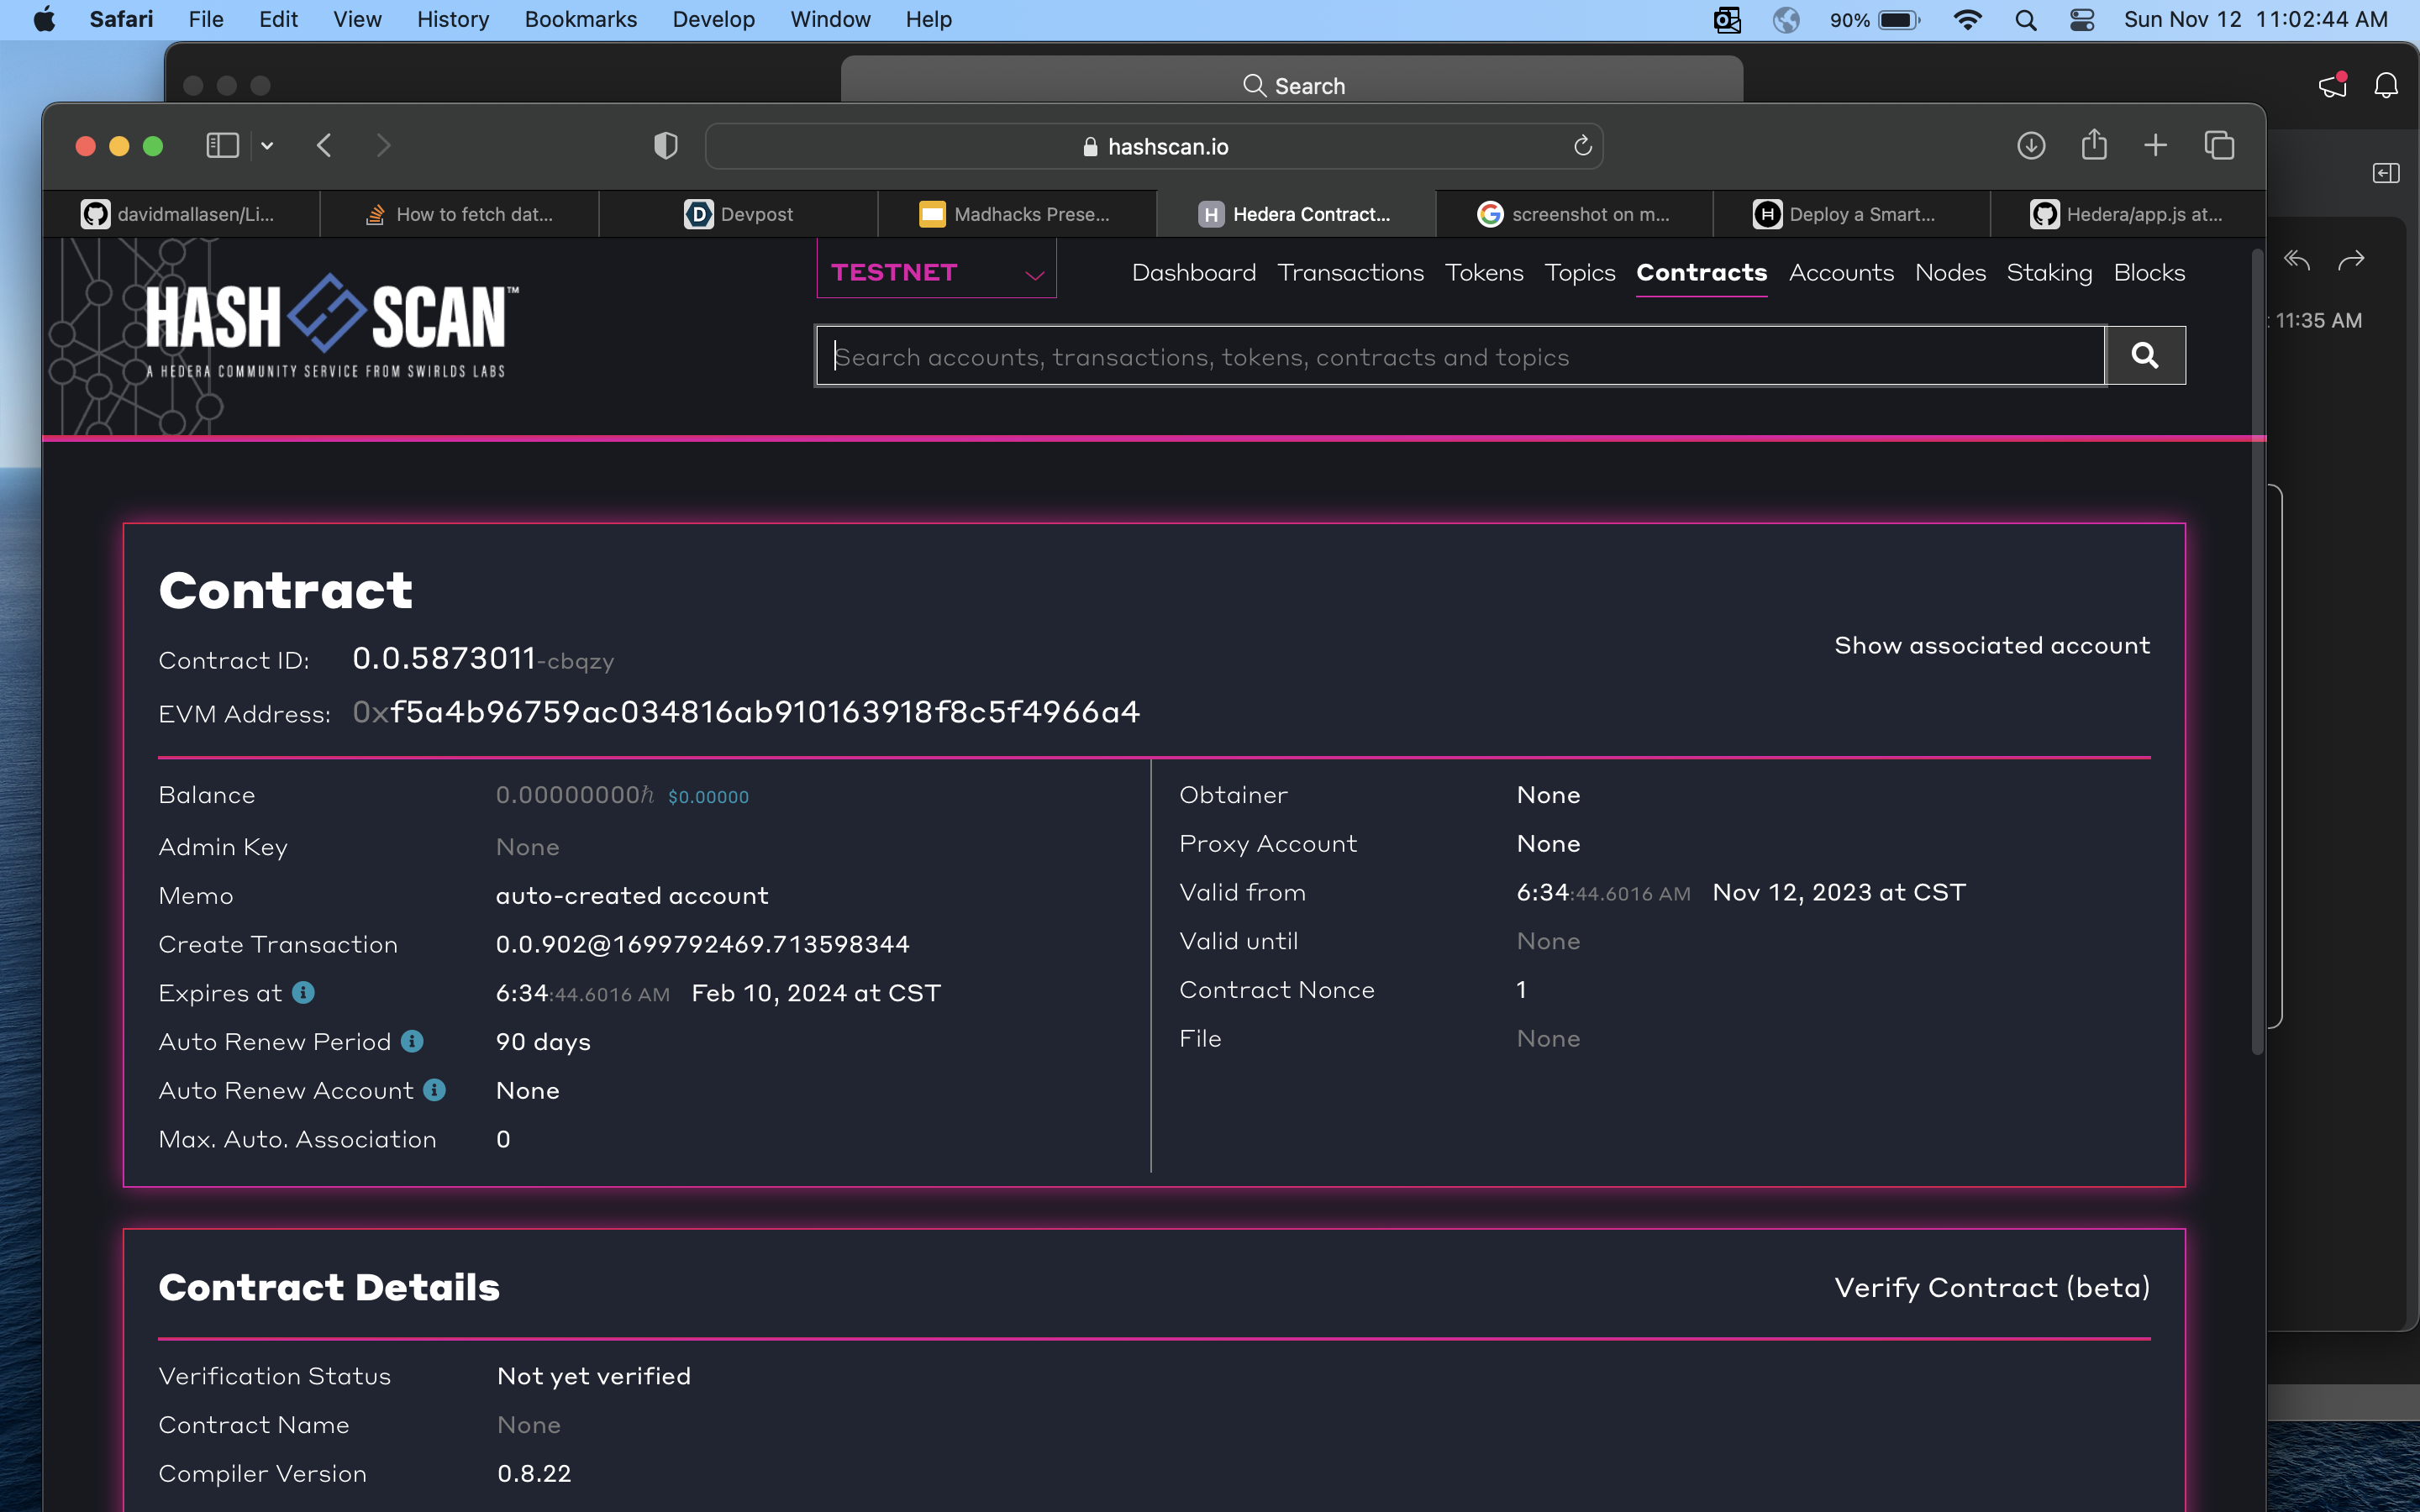Screen dimensions: 2420x1512
Task: Show Safari downloads
Action: pyautogui.click(x=2030, y=146)
